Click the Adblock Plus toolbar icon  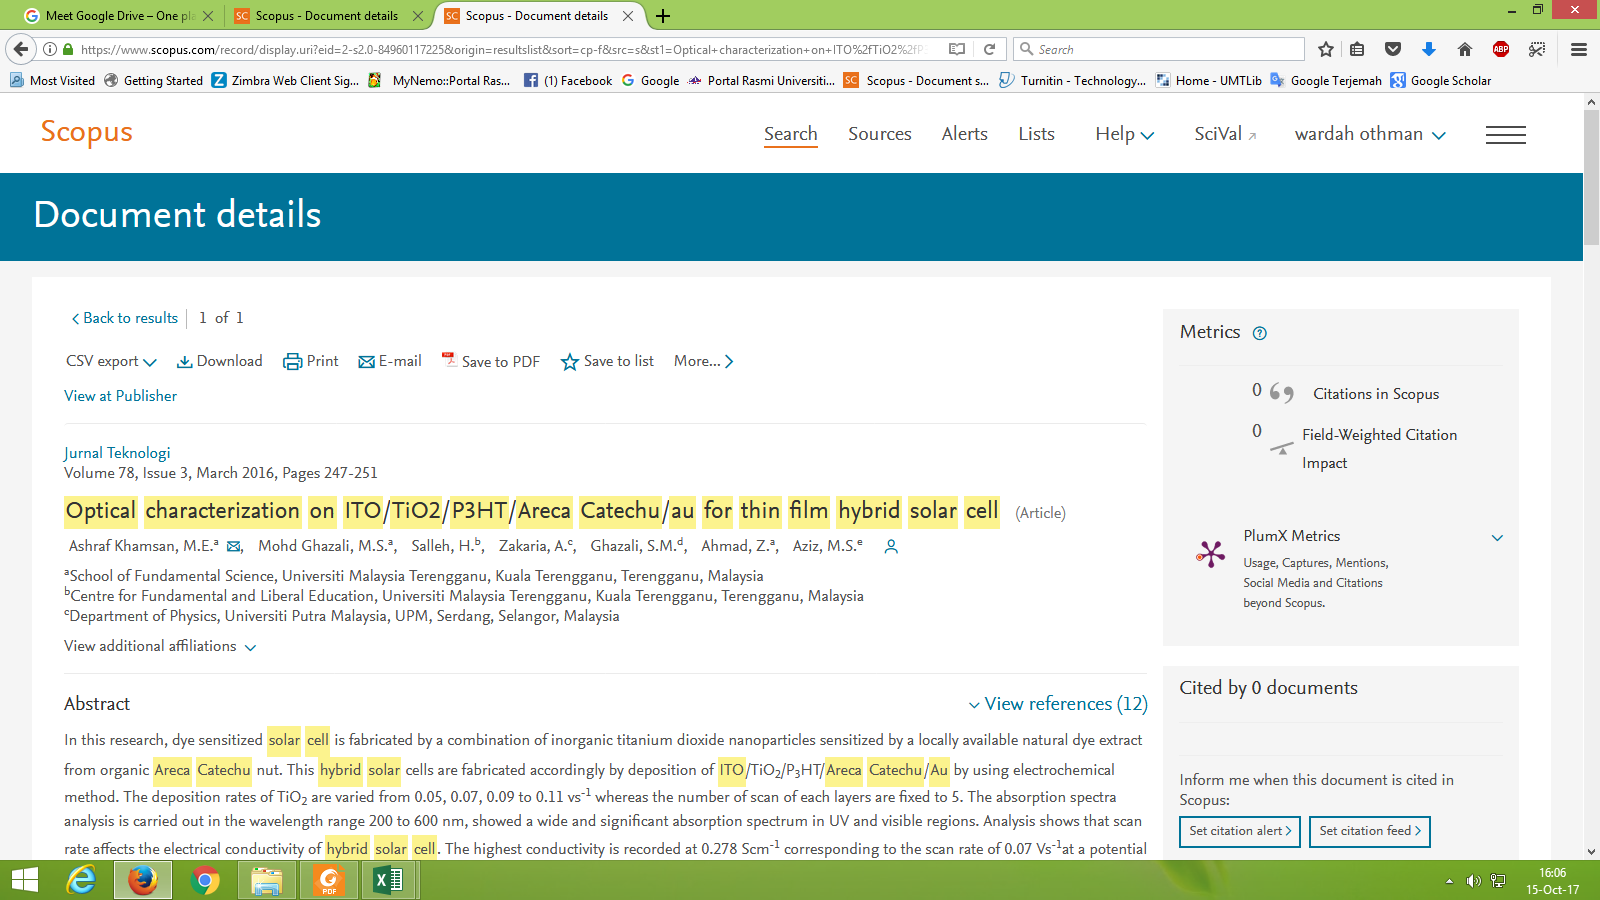[1500, 49]
